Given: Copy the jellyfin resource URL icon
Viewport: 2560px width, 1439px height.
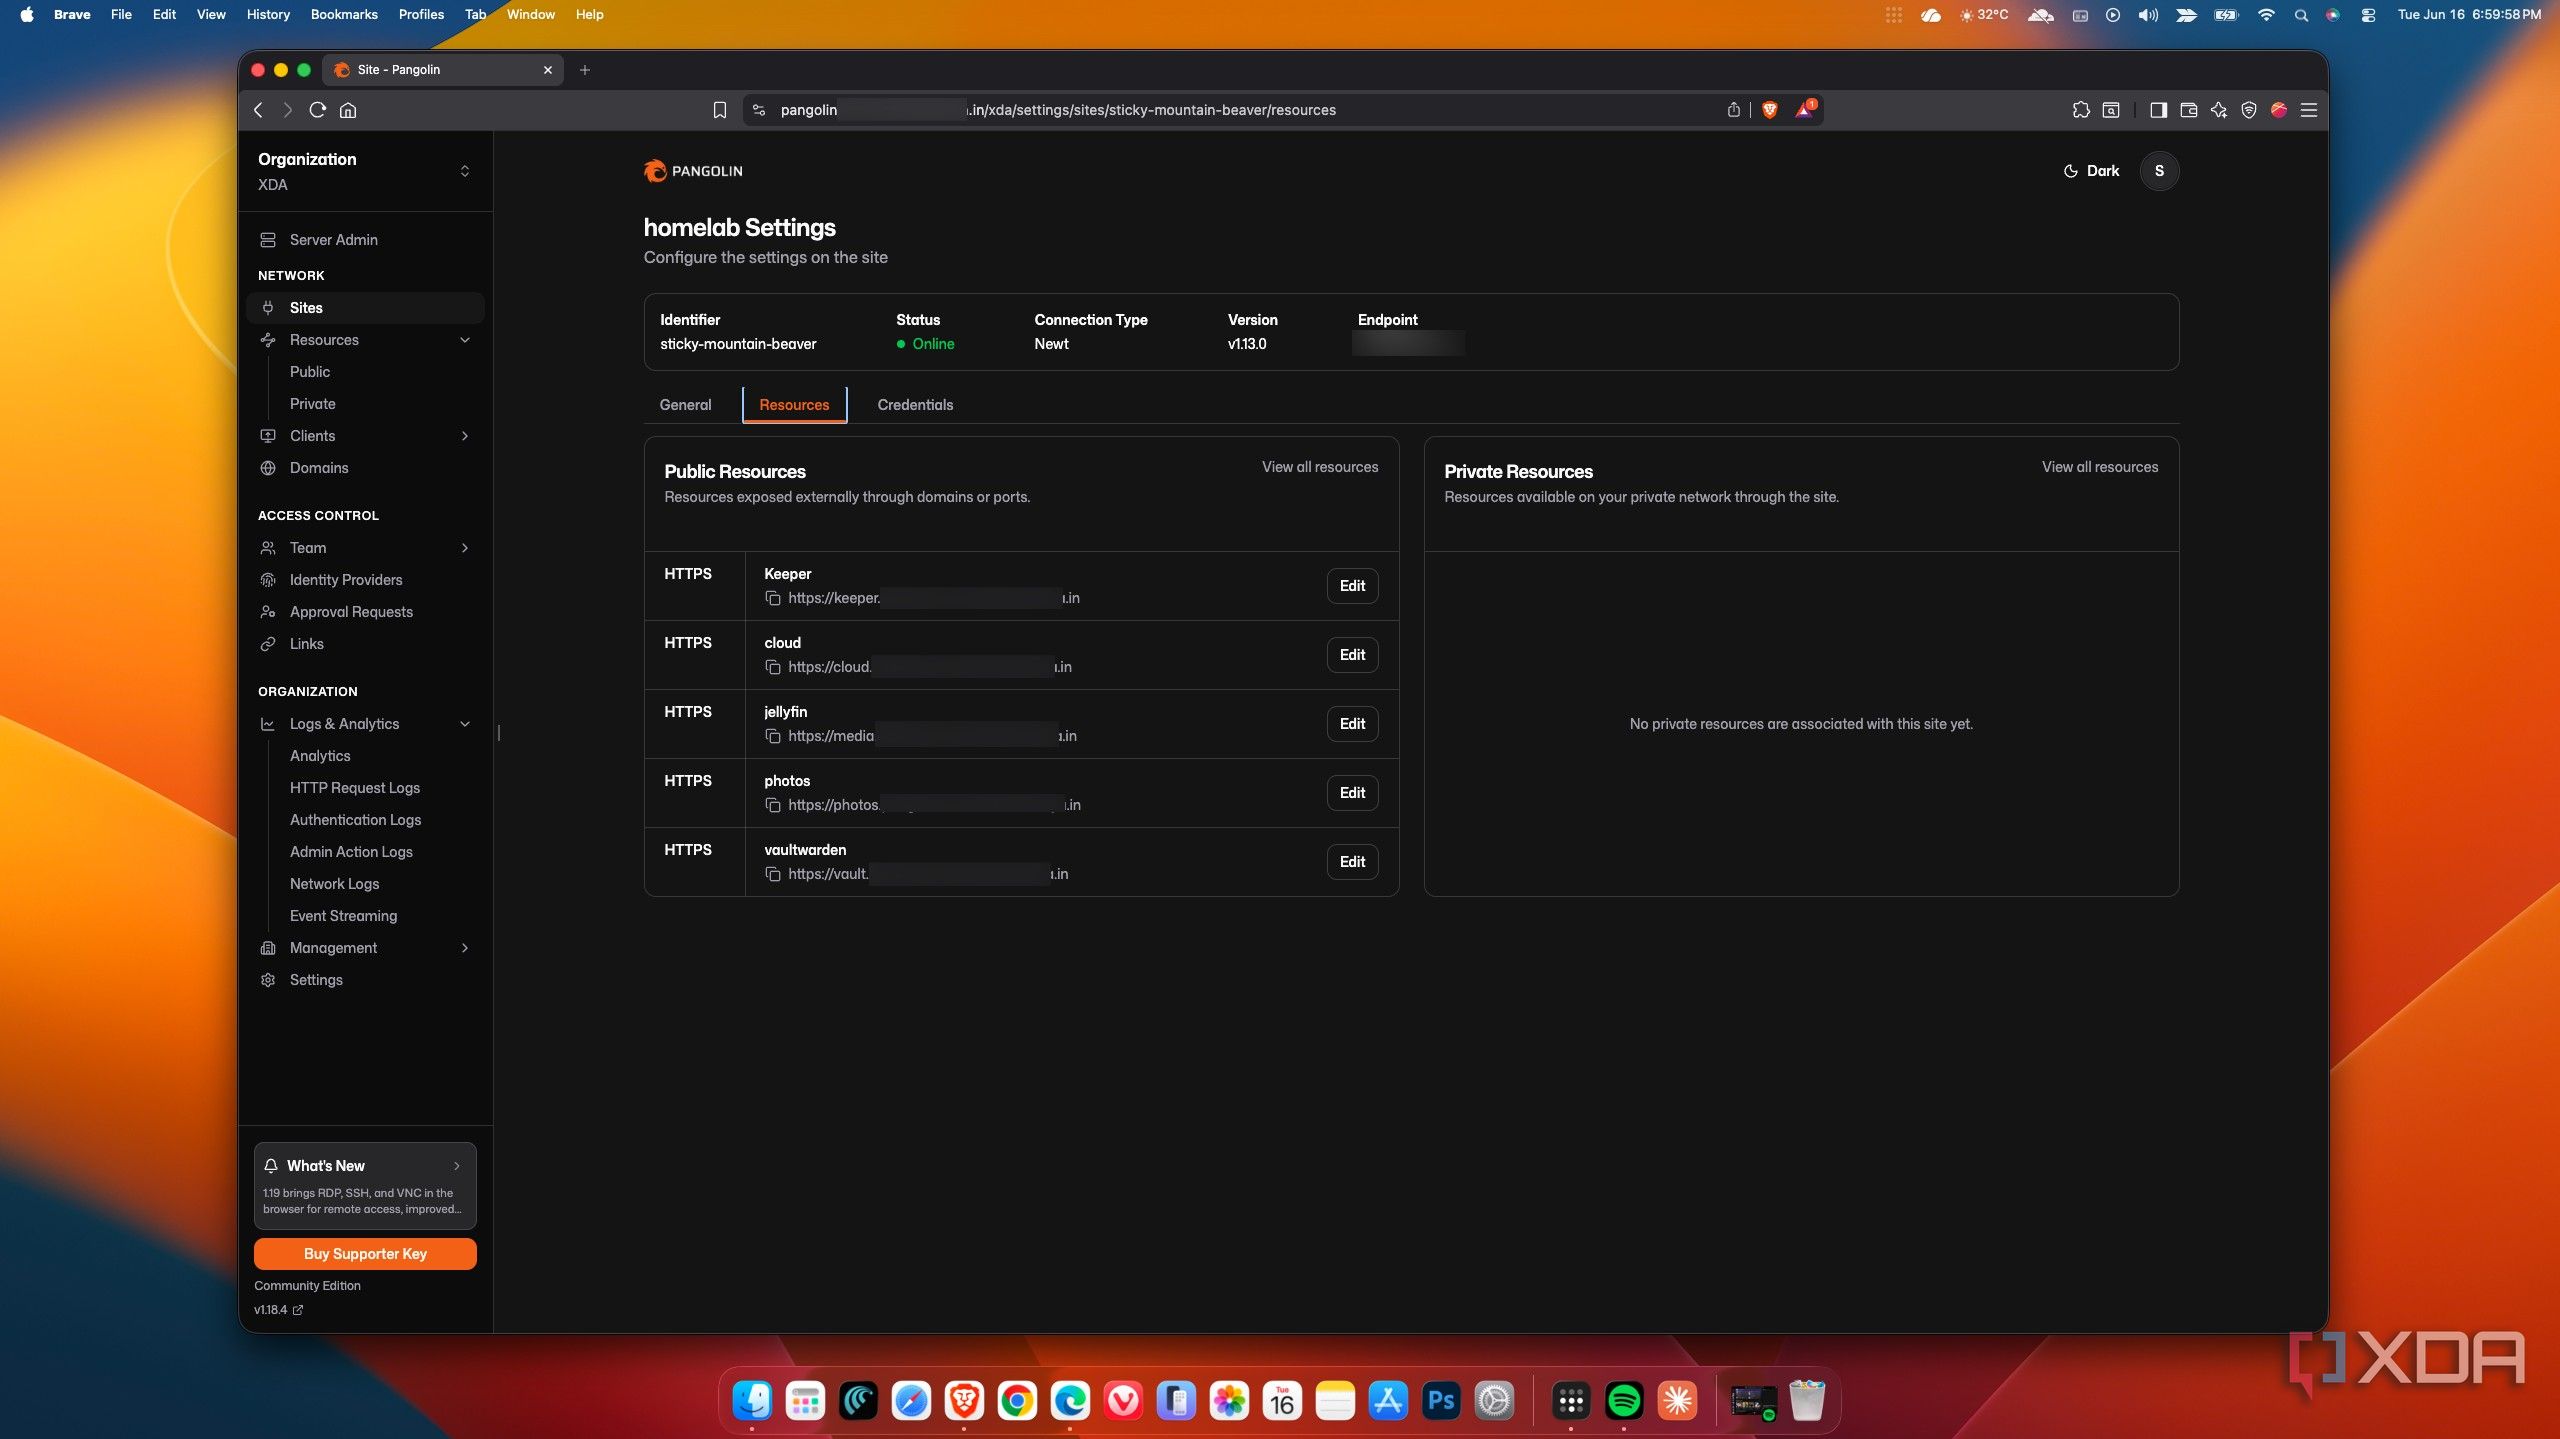Looking at the screenshot, I should point(772,736).
